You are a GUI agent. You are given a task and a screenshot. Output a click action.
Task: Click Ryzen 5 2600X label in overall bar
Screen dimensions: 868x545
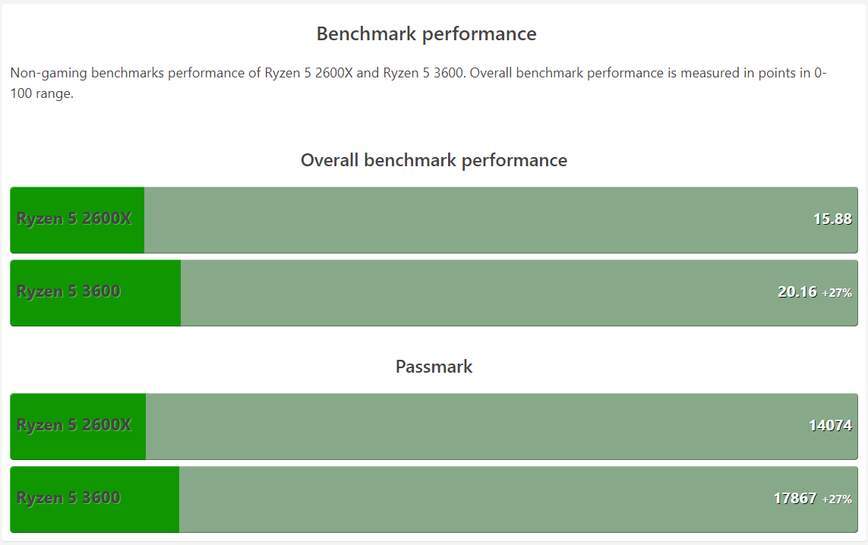point(73,218)
